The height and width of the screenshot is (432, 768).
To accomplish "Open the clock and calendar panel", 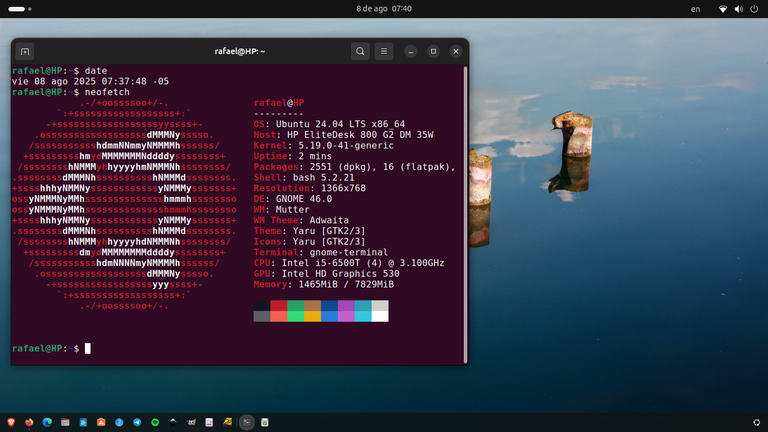I will point(384,9).
